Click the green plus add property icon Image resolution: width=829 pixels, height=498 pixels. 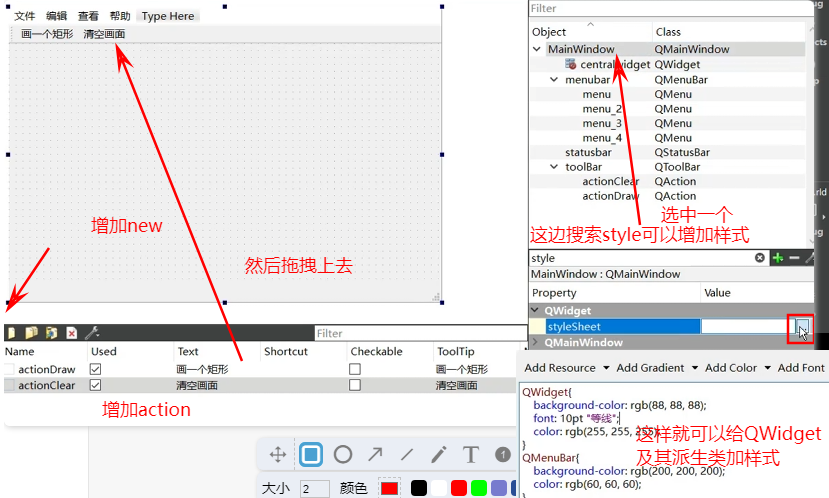(777, 258)
